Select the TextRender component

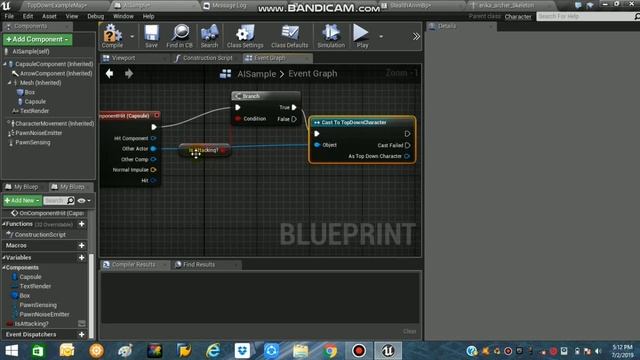point(34,111)
